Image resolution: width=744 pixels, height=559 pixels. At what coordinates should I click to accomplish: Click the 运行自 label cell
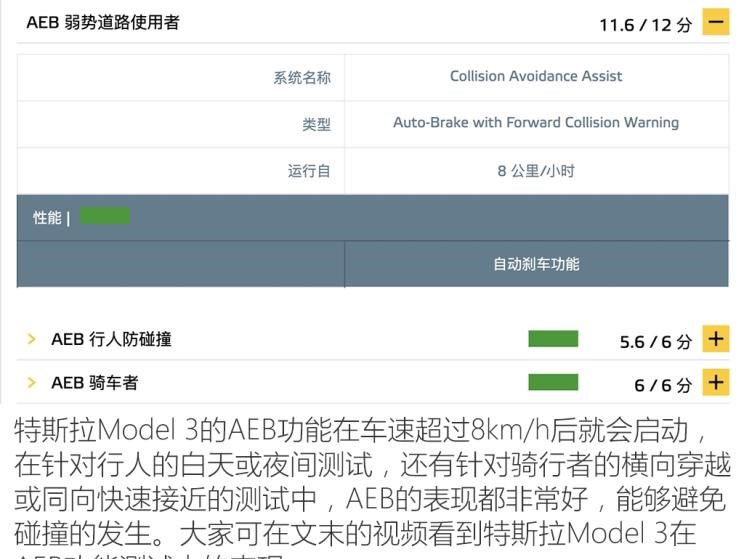pos(181,171)
